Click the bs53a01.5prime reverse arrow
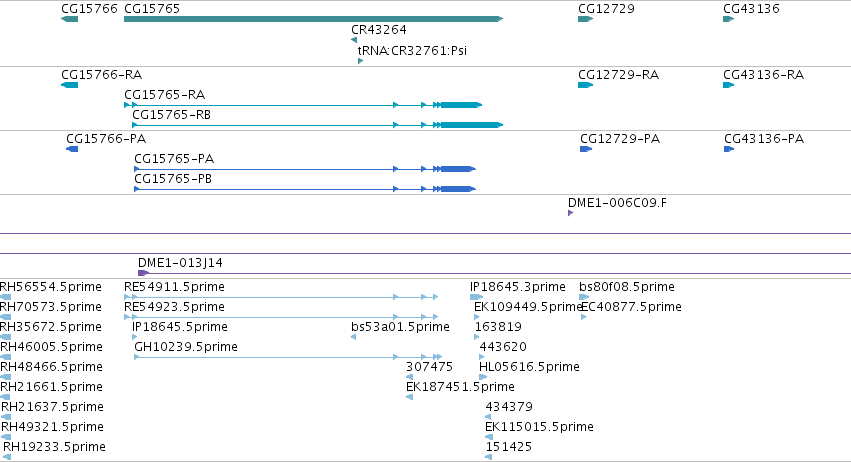 (x=353, y=337)
